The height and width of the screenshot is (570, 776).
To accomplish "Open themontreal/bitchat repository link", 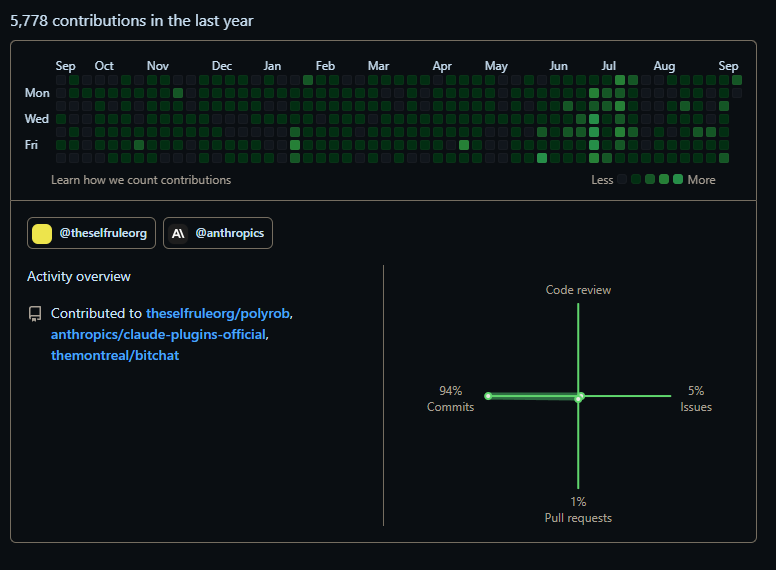I will [x=115, y=355].
